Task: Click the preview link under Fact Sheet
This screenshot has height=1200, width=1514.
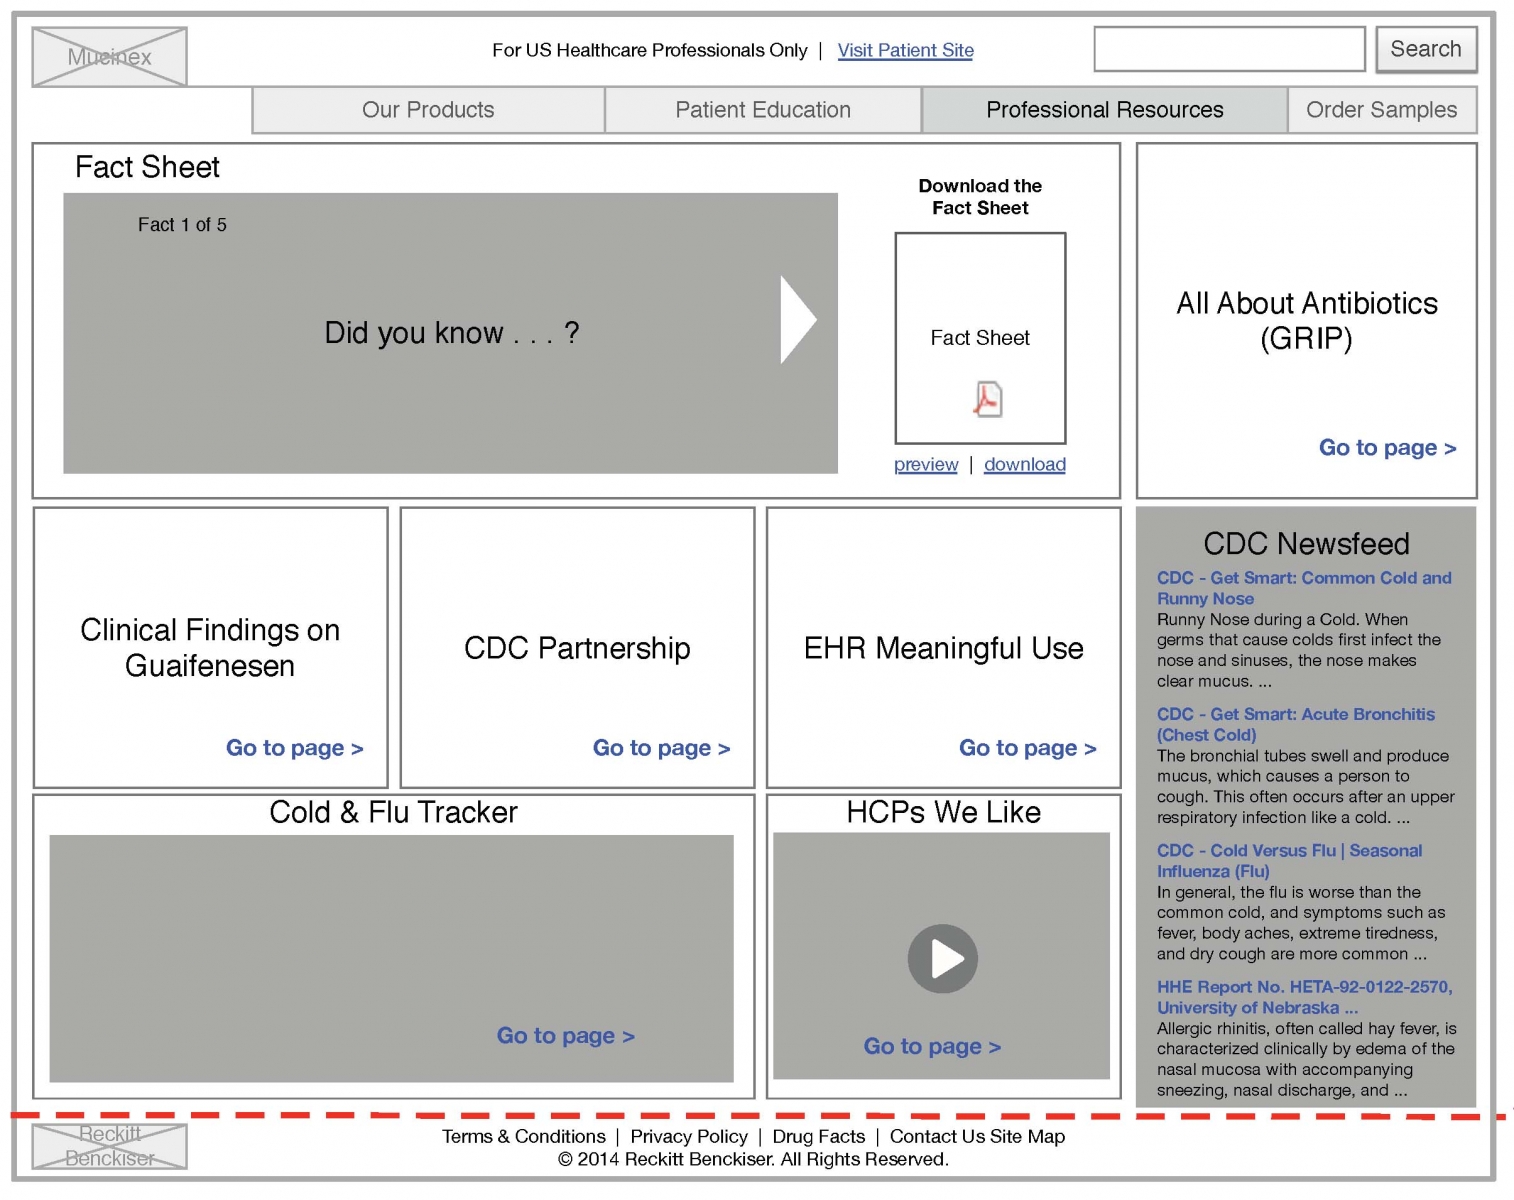Action: coord(926,464)
